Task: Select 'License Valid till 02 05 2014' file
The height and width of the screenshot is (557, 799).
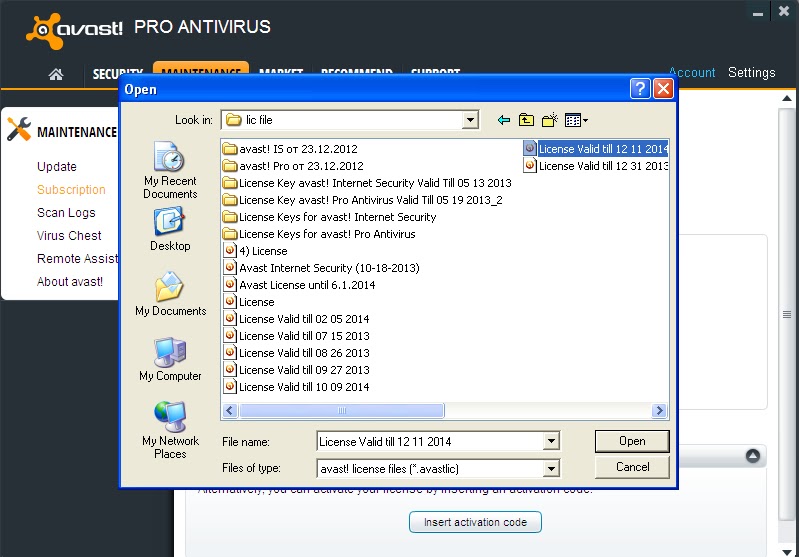Action: (x=297, y=319)
